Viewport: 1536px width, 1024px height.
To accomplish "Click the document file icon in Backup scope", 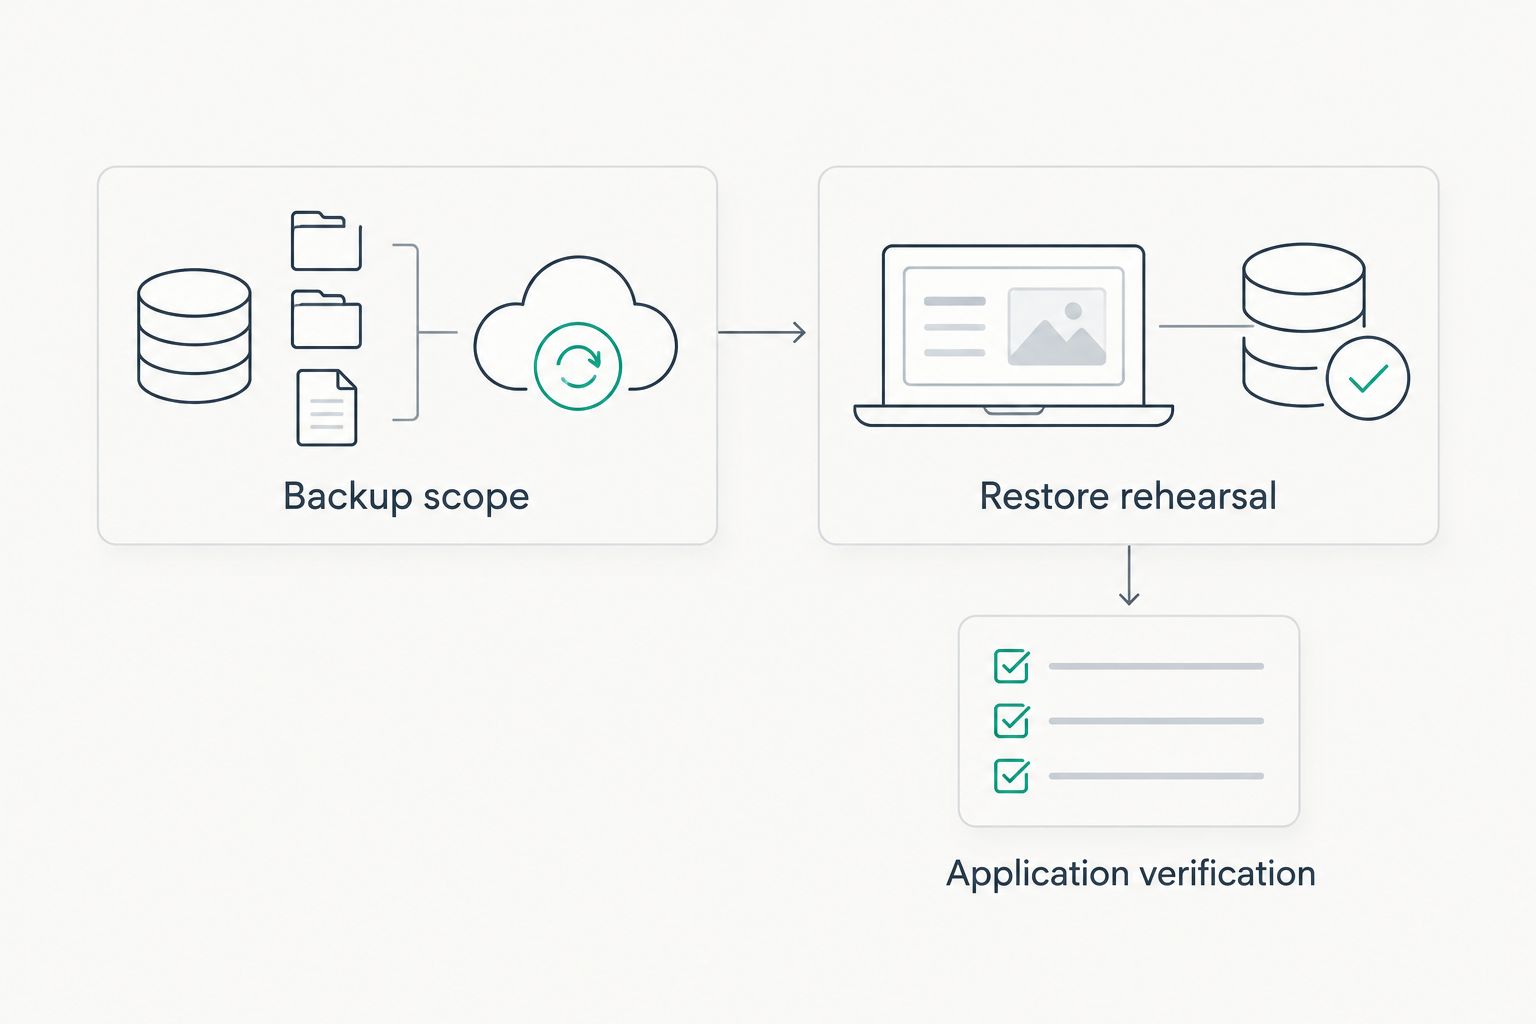I will (327, 408).
